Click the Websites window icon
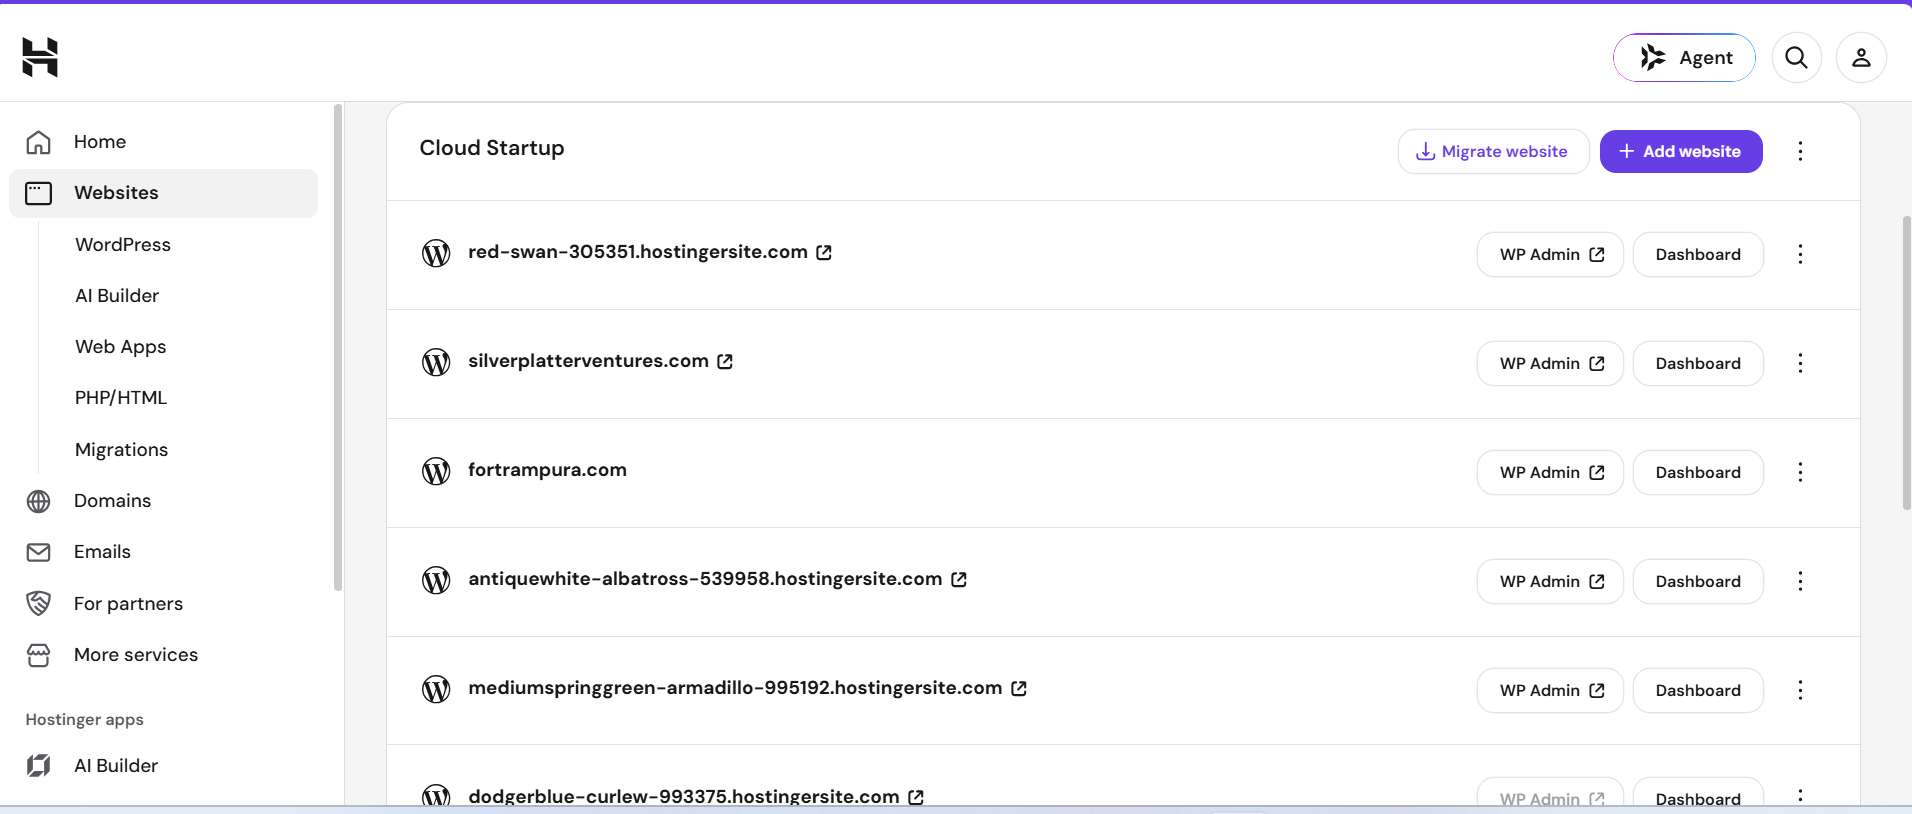 38,193
